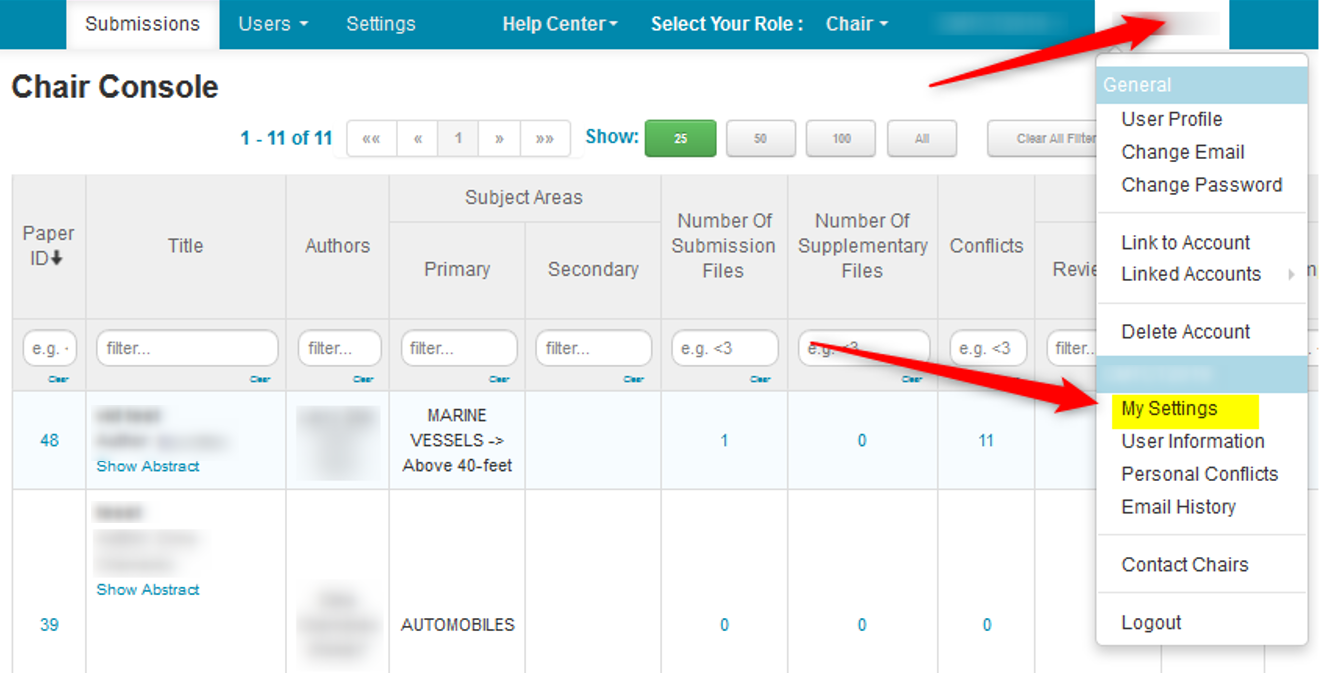Focus the Paper ID filter field

(x=49, y=348)
